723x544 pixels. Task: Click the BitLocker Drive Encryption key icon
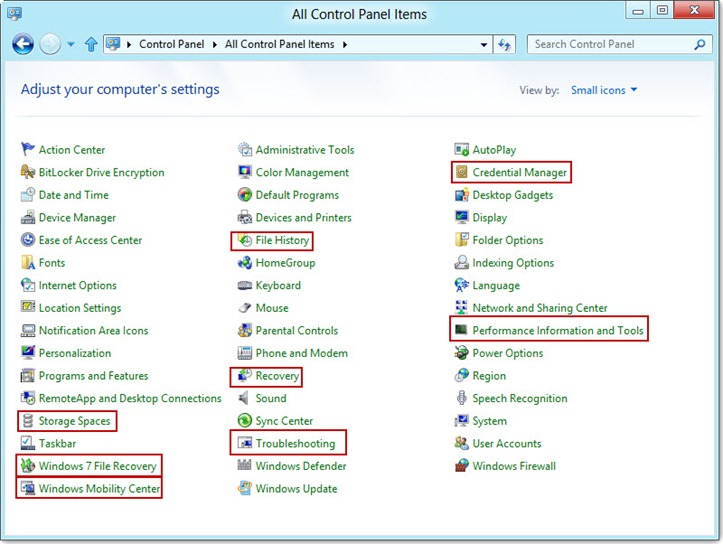point(28,172)
